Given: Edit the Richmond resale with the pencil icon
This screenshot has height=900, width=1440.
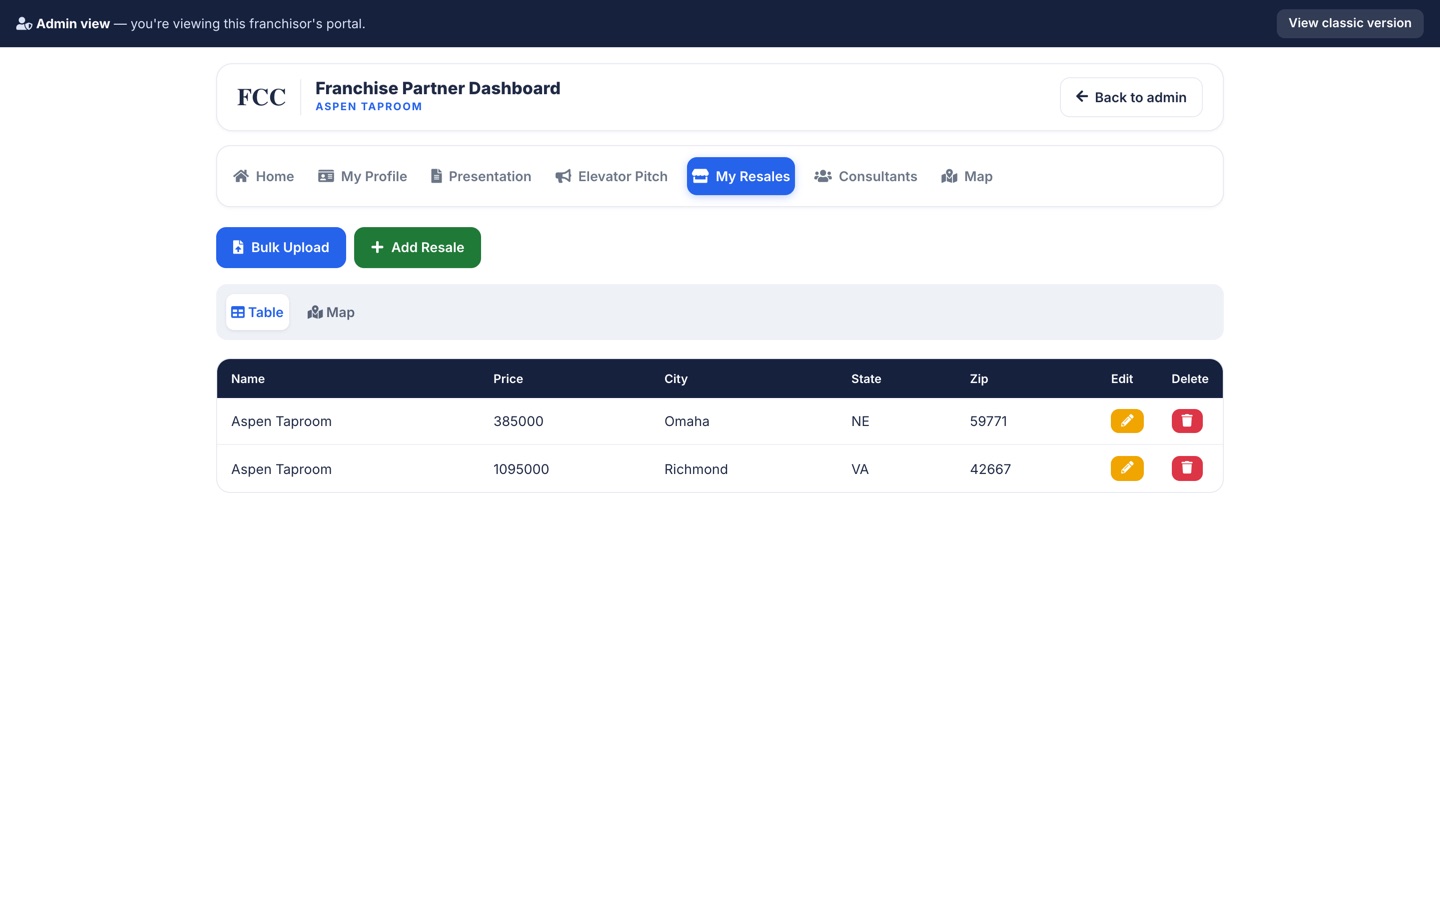Looking at the screenshot, I should click(1127, 468).
